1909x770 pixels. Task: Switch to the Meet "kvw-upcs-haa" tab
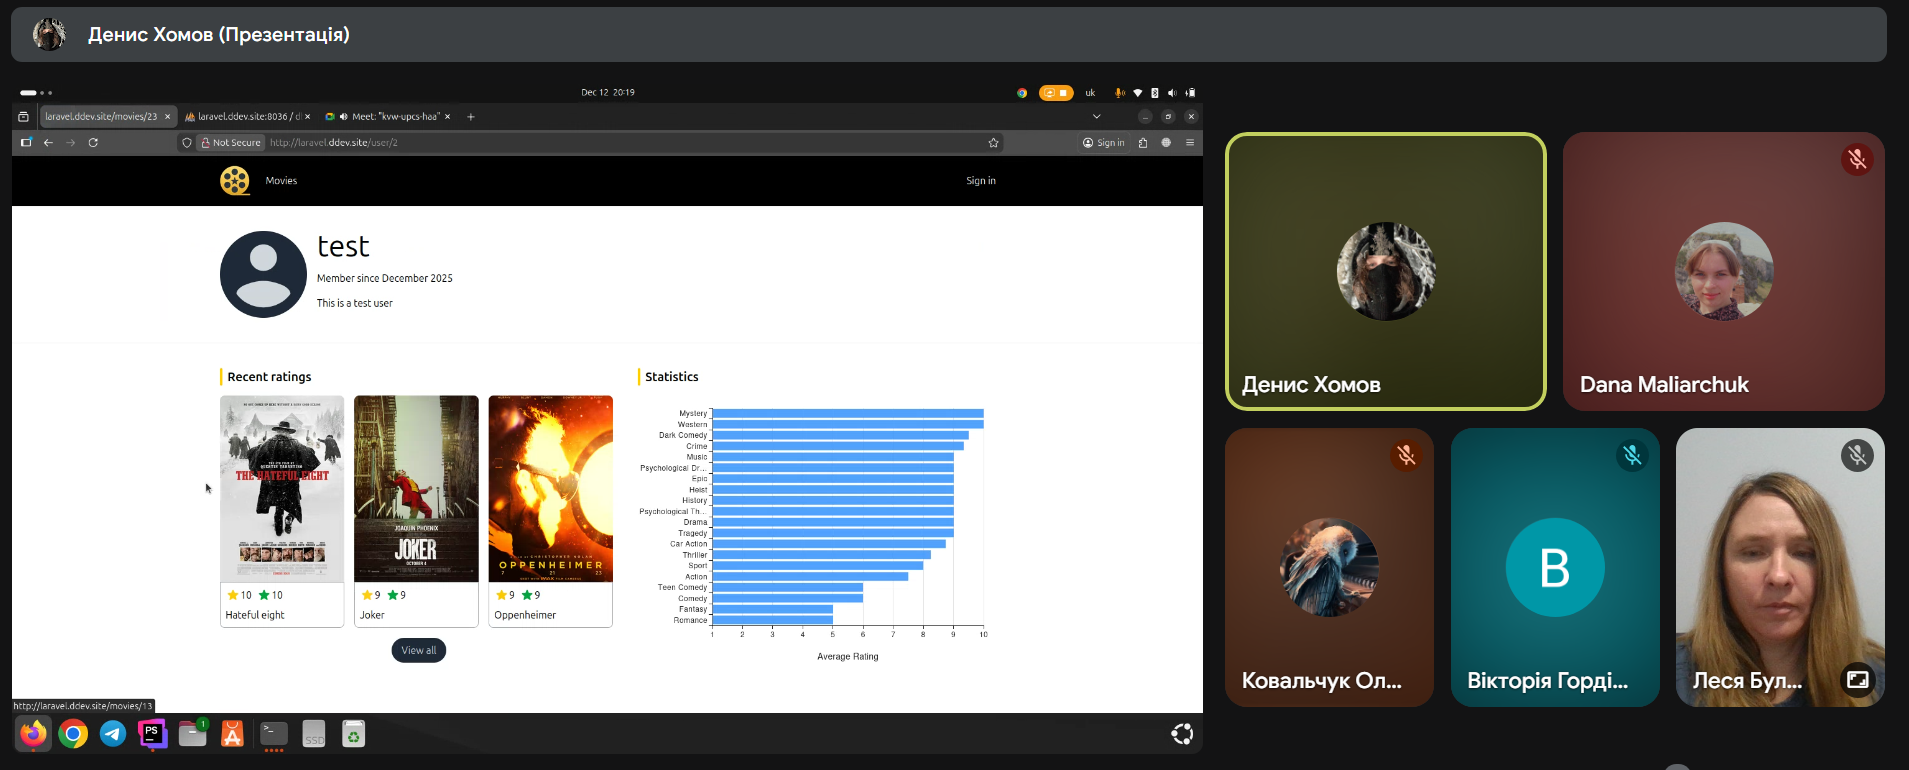click(x=390, y=117)
